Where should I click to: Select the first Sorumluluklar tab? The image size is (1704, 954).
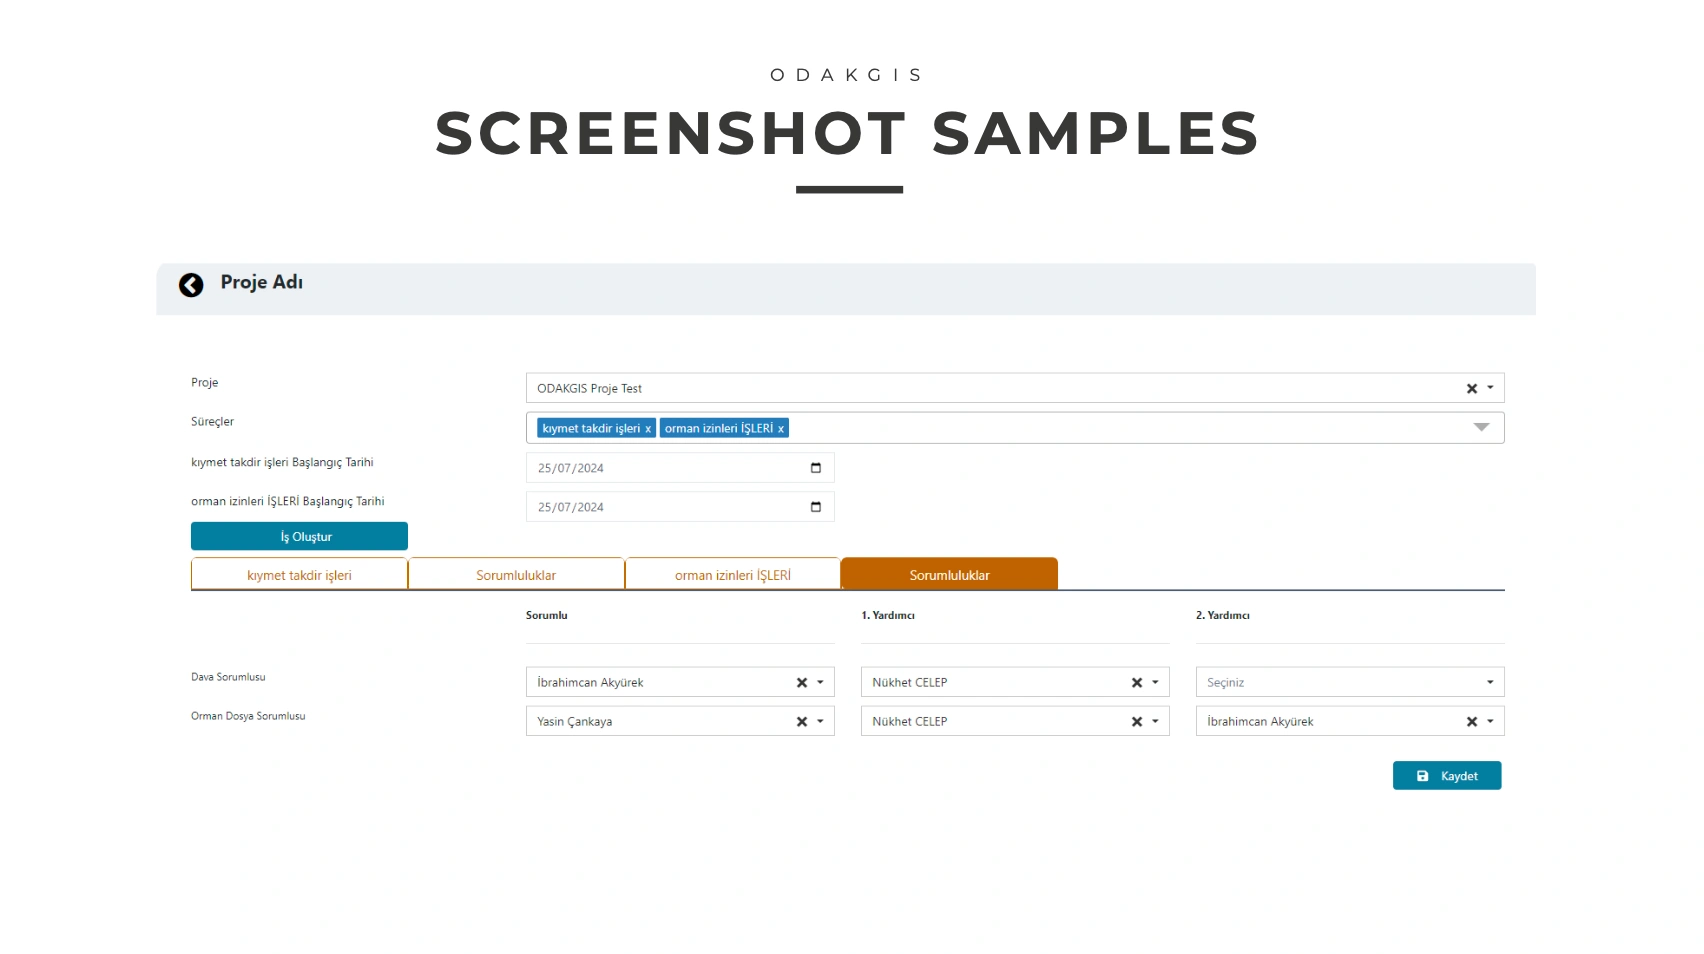pyautogui.click(x=516, y=575)
